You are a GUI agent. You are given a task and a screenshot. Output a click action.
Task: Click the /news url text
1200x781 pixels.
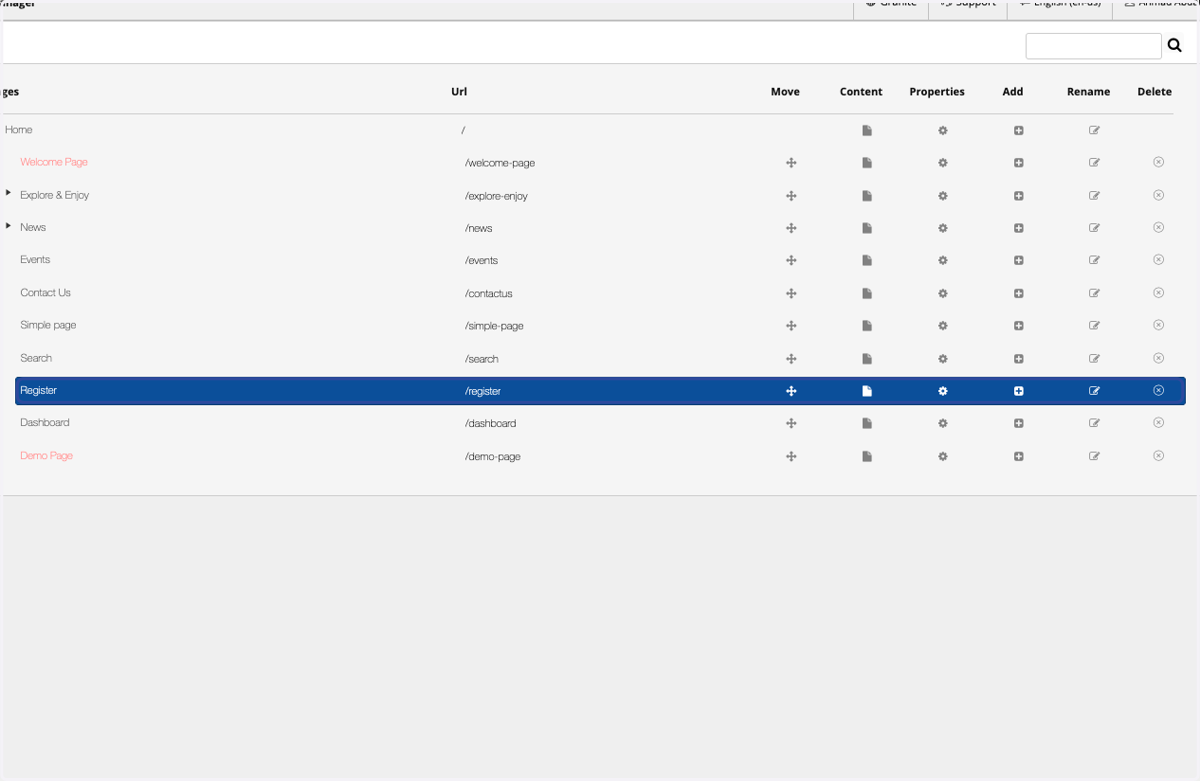coord(479,228)
